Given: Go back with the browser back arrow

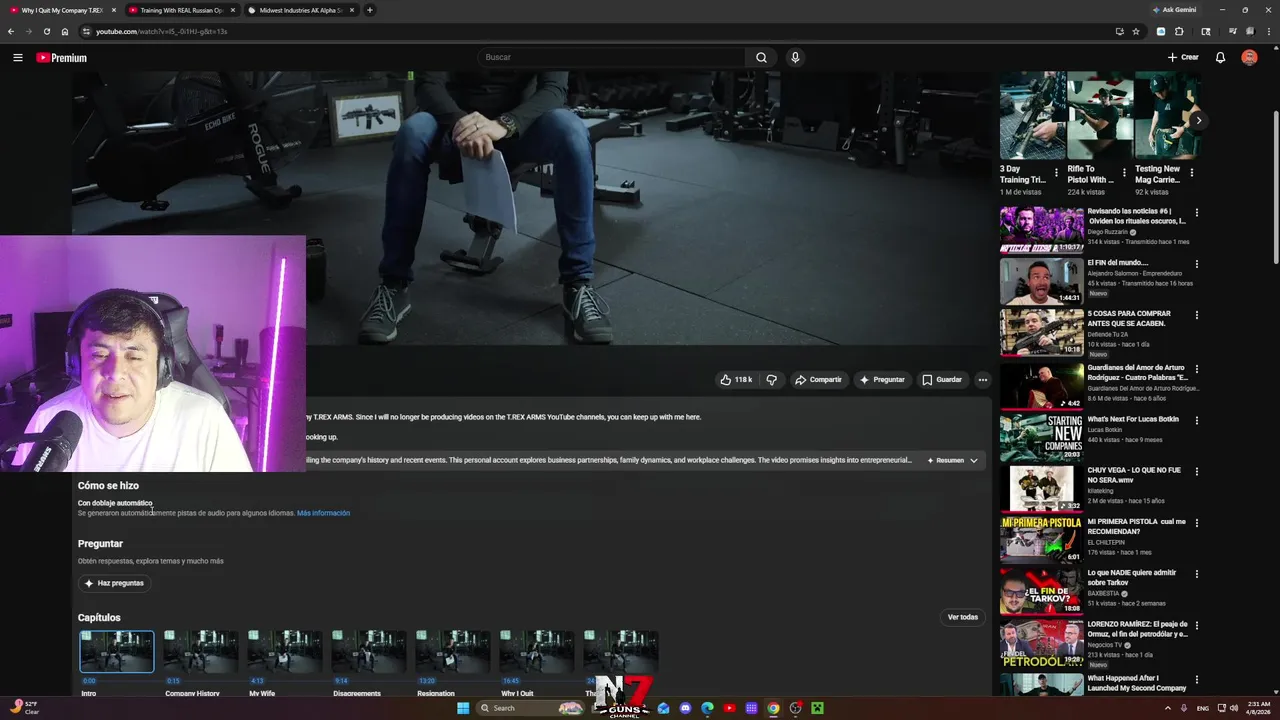Looking at the screenshot, I should 11,31.
